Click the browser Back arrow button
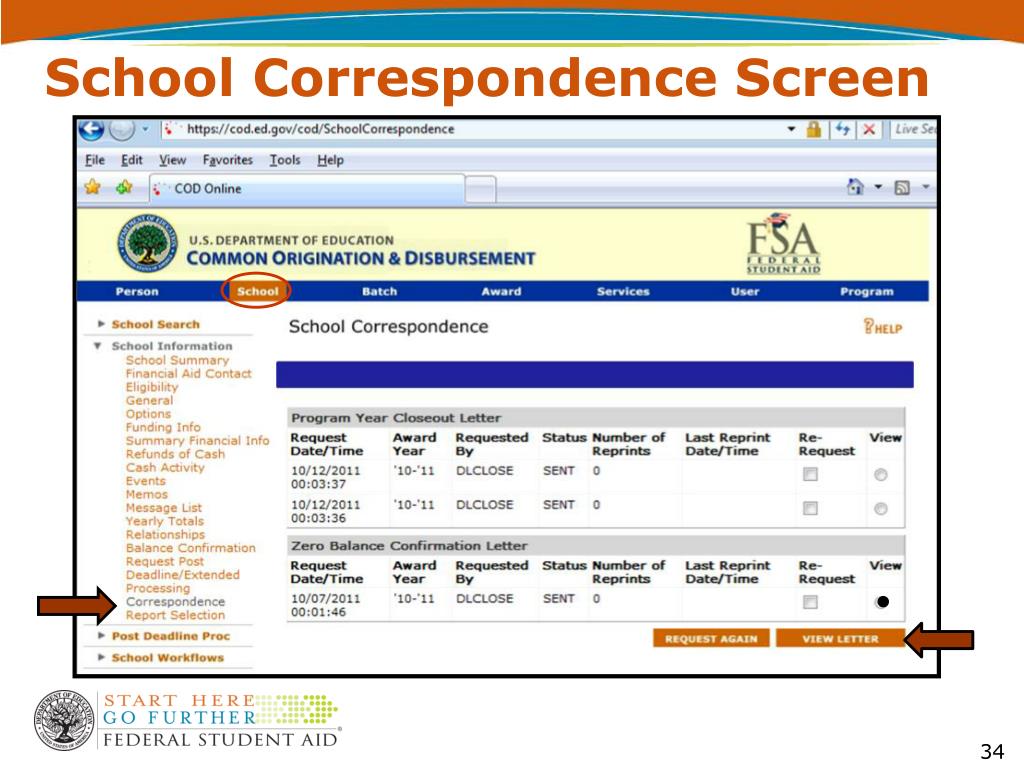This screenshot has width=1024, height=768. [92, 129]
